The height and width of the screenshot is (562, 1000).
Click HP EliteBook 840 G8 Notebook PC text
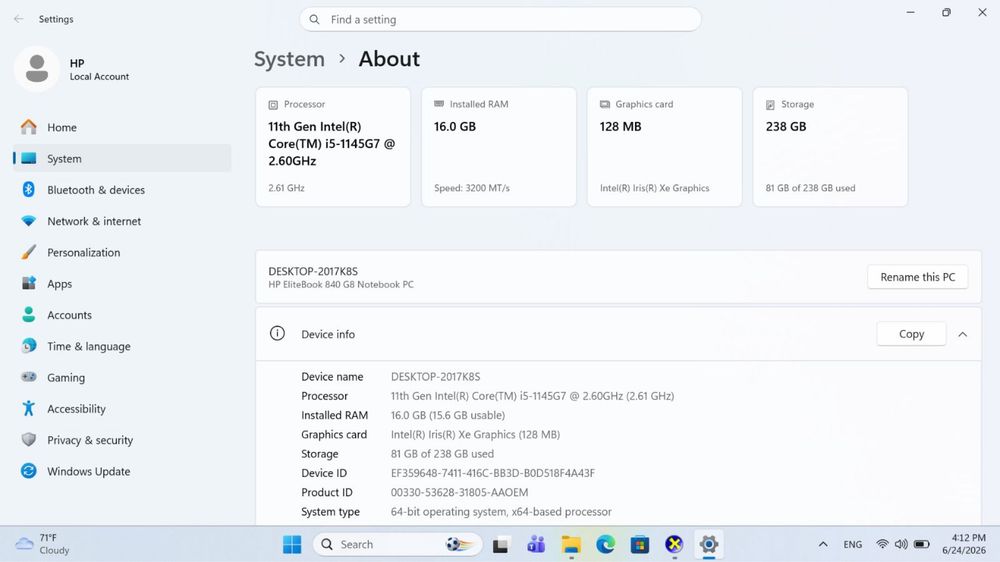point(341,285)
